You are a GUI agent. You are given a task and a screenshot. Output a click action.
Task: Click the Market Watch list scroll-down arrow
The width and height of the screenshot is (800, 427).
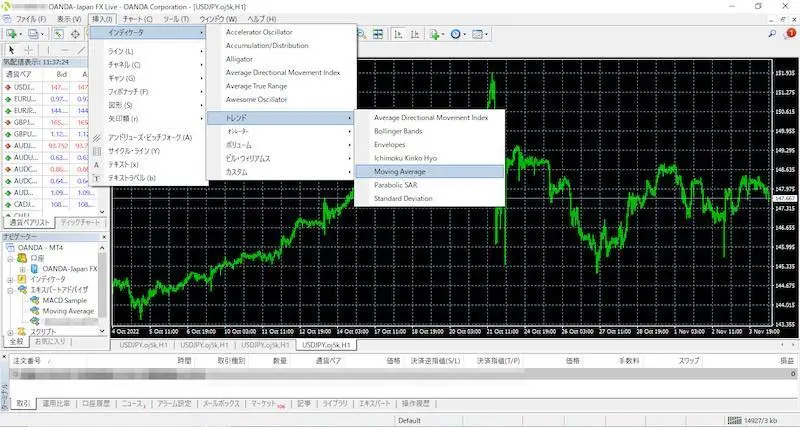click(102, 211)
